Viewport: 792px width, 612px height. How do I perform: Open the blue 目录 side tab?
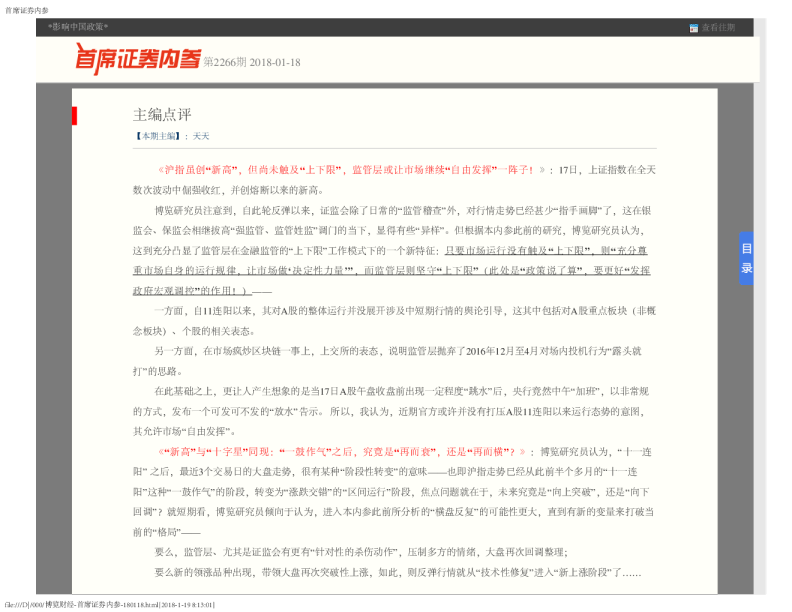(x=747, y=258)
